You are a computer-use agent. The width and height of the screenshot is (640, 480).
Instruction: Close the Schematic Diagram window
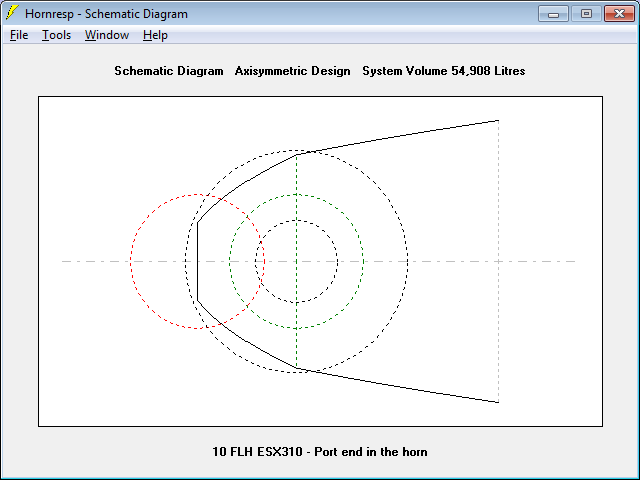(619, 13)
